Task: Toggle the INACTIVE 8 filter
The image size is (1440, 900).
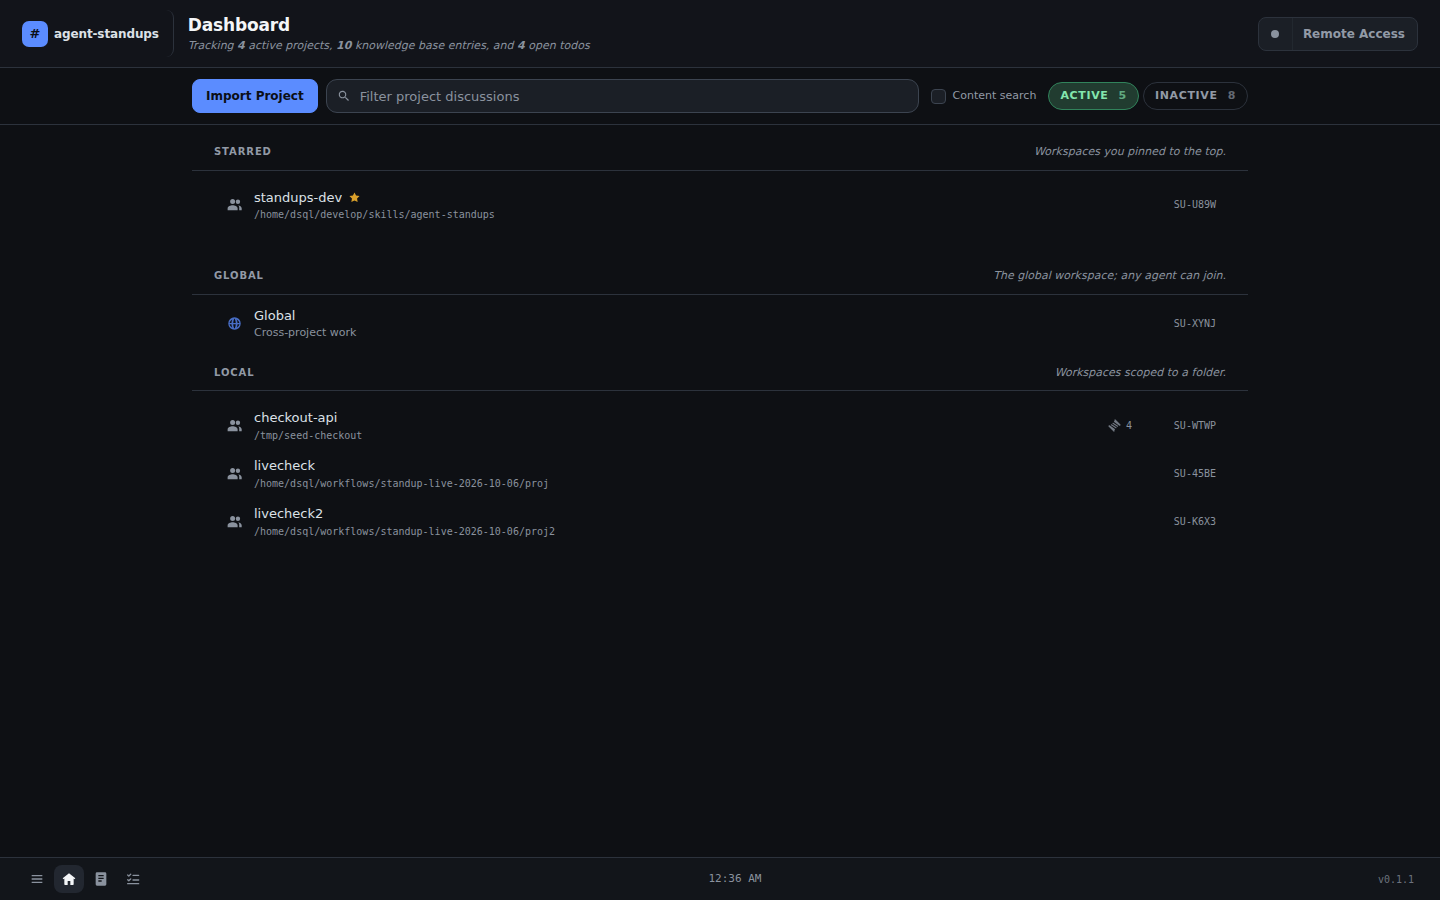Action: 1195,96
